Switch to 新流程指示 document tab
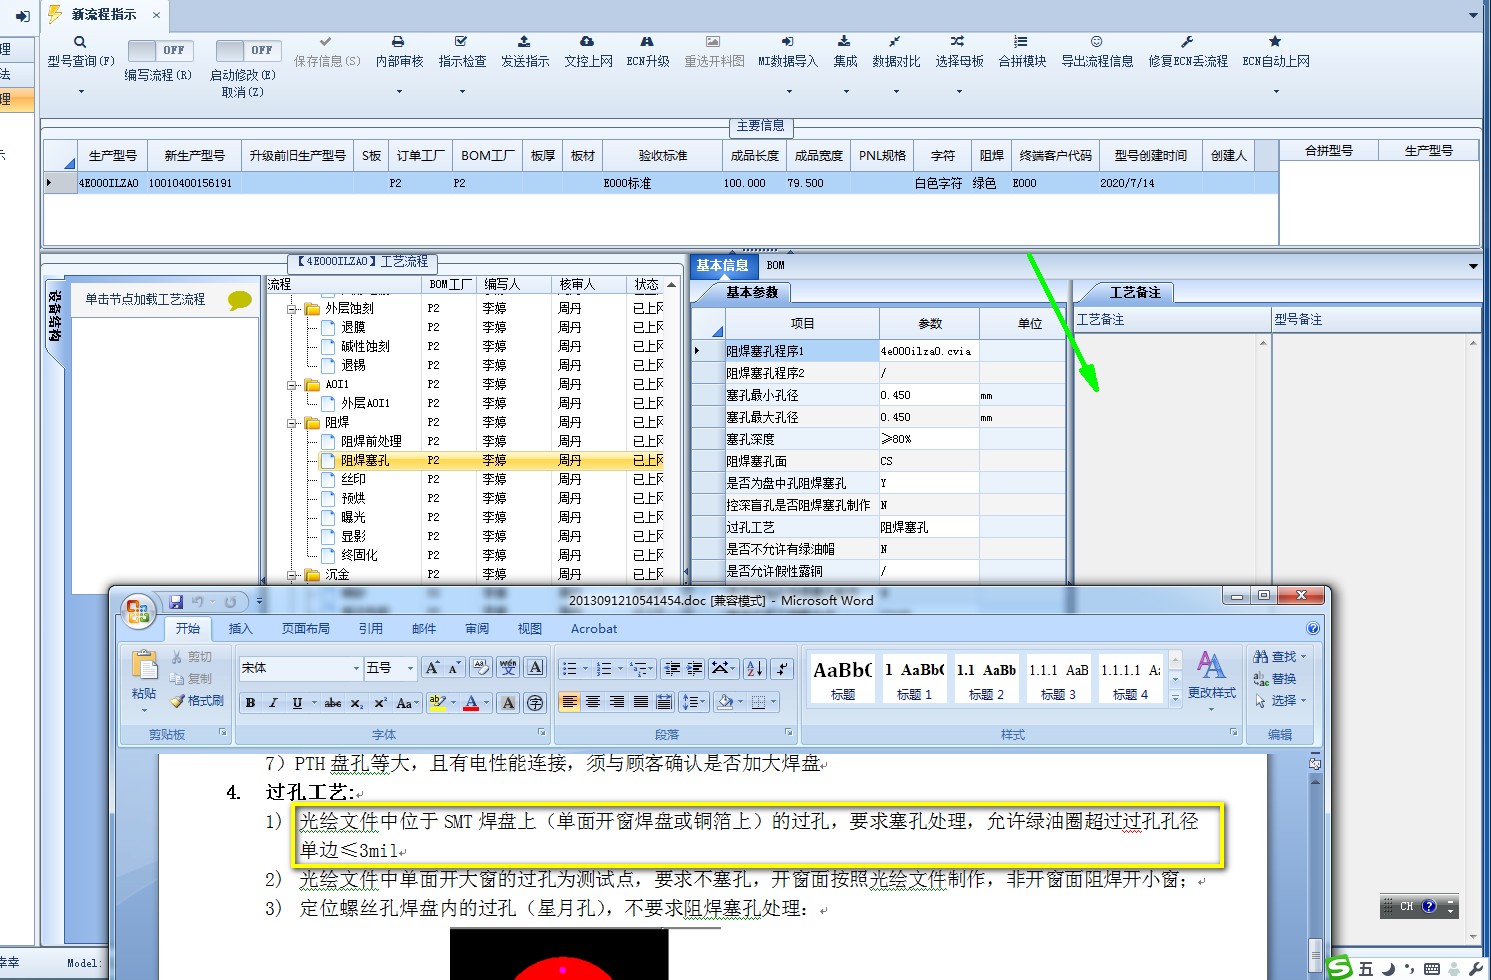Image resolution: width=1491 pixels, height=980 pixels. [x=104, y=15]
